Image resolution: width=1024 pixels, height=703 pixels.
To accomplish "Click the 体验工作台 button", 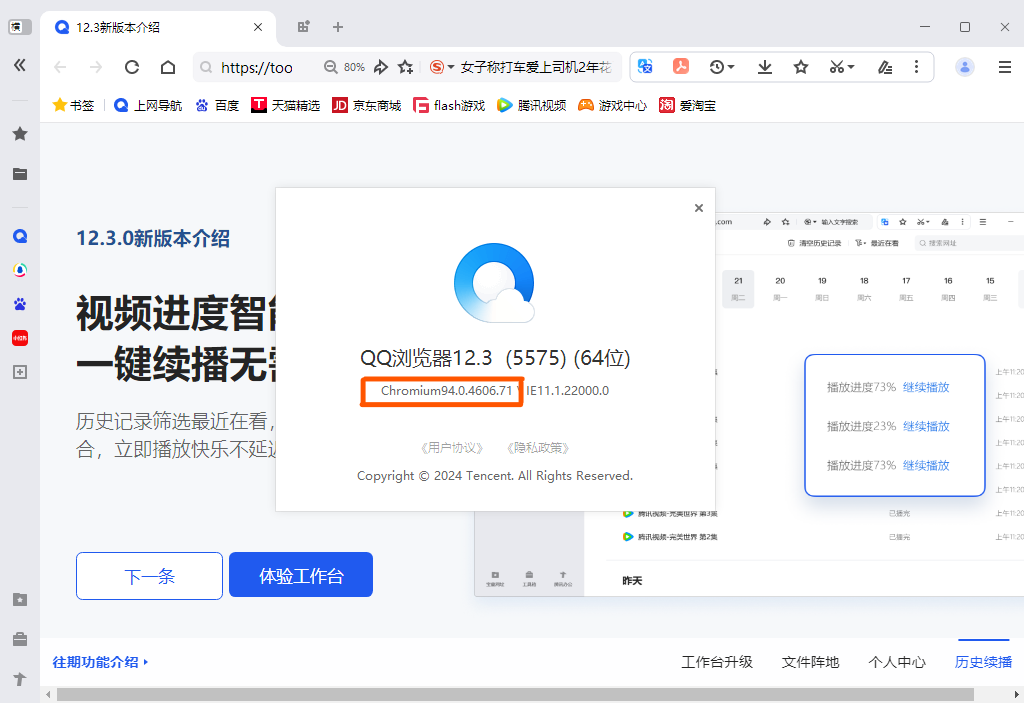I will point(300,574).
